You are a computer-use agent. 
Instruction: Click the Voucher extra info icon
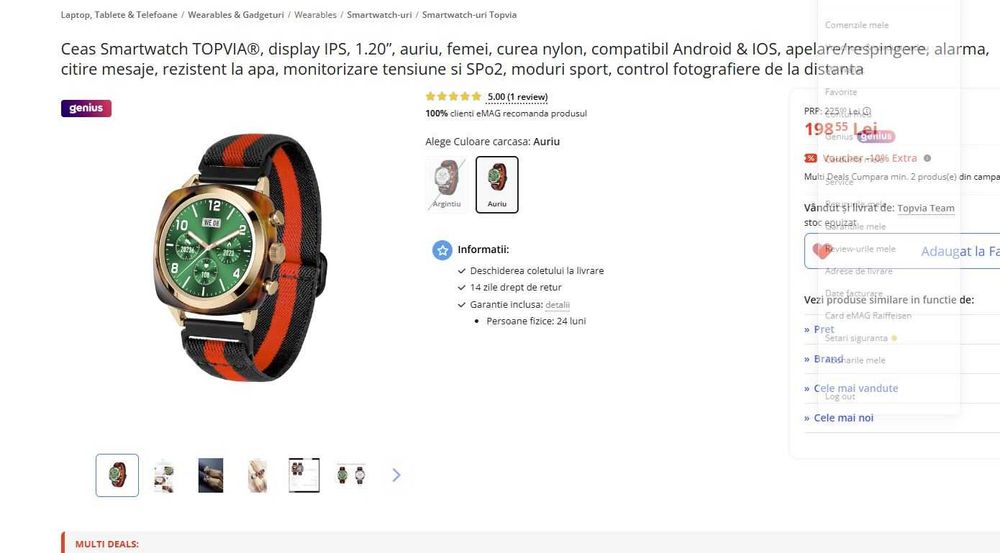[x=927, y=158]
